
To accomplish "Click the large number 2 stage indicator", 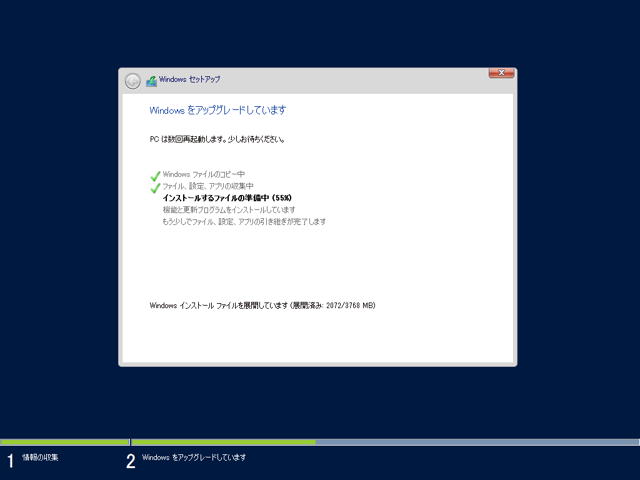I will pyautogui.click(x=131, y=461).
